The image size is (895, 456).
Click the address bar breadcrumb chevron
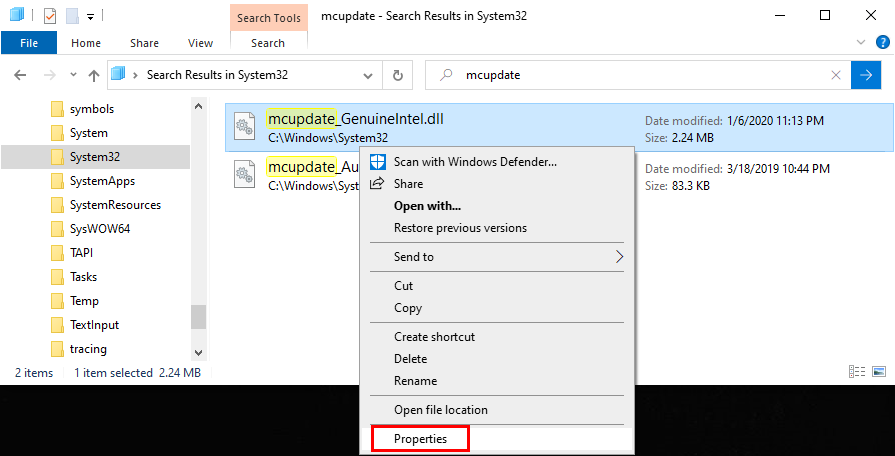click(136, 75)
